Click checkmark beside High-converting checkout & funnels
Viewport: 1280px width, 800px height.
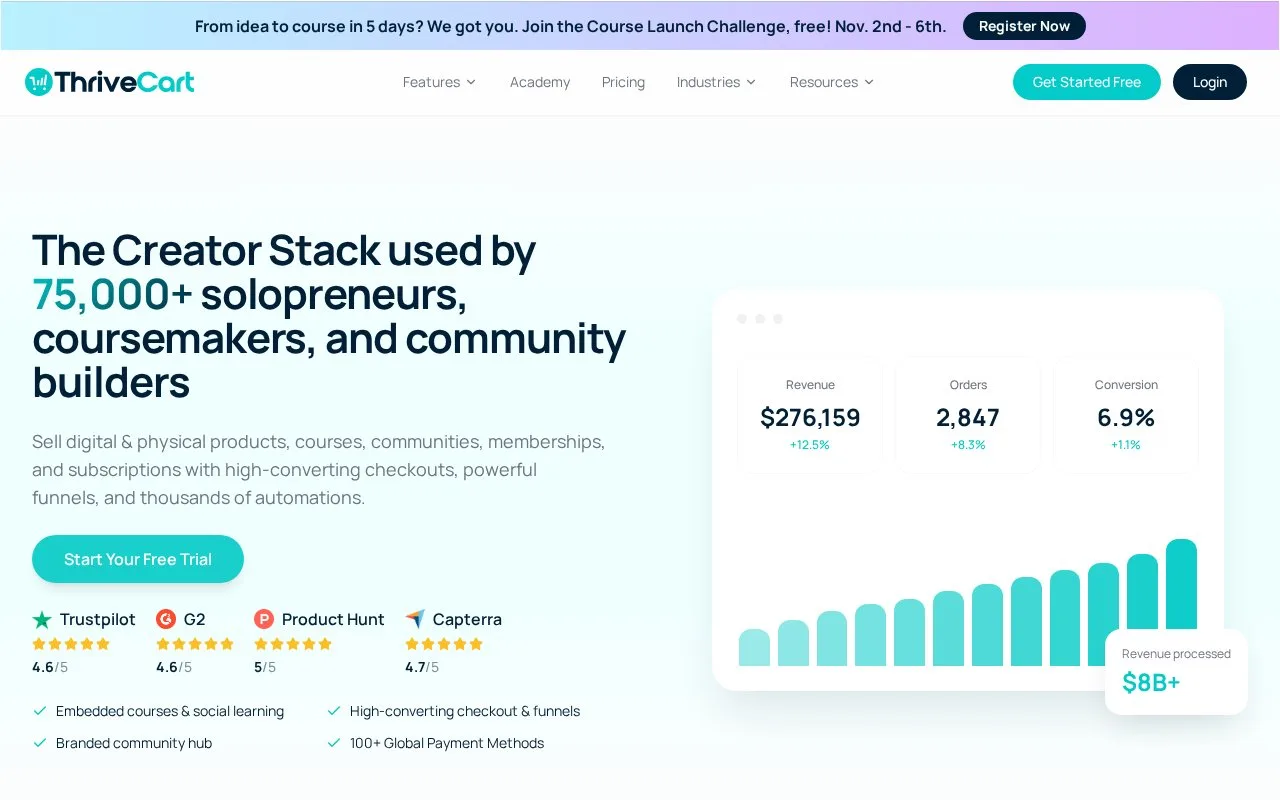334,711
